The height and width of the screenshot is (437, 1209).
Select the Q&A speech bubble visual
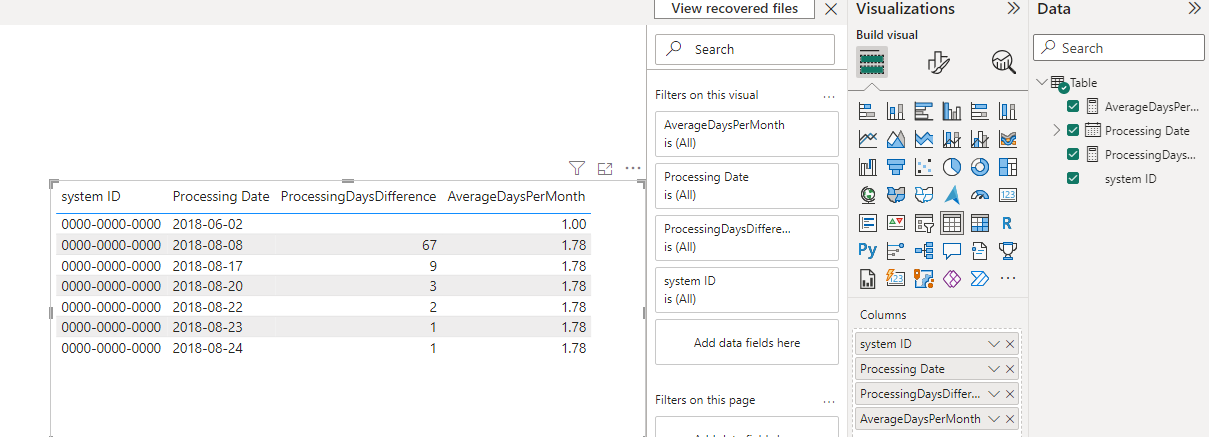point(951,250)
